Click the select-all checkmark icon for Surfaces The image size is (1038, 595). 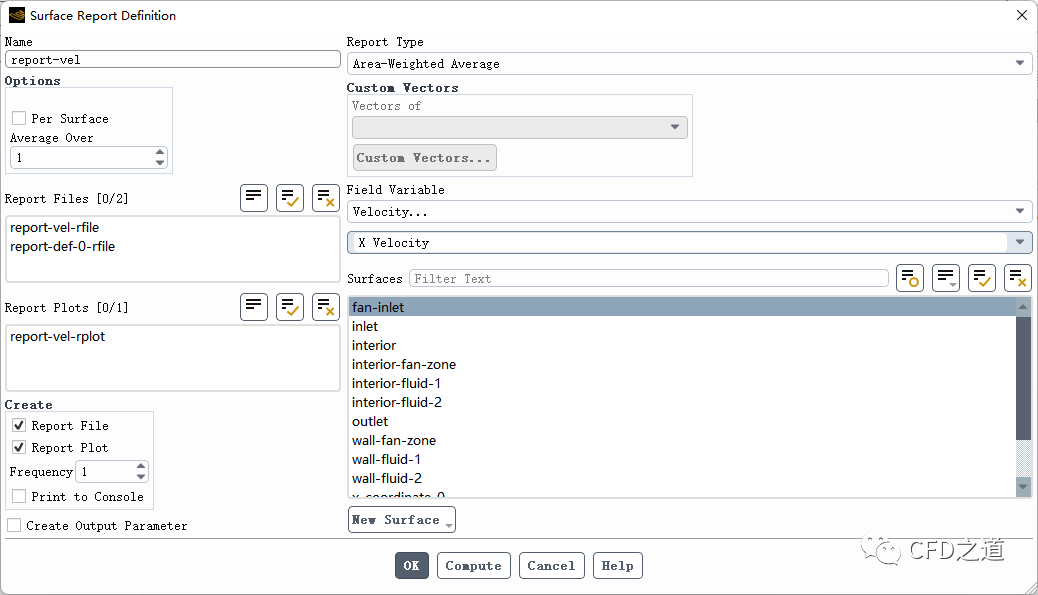(982, 278)
